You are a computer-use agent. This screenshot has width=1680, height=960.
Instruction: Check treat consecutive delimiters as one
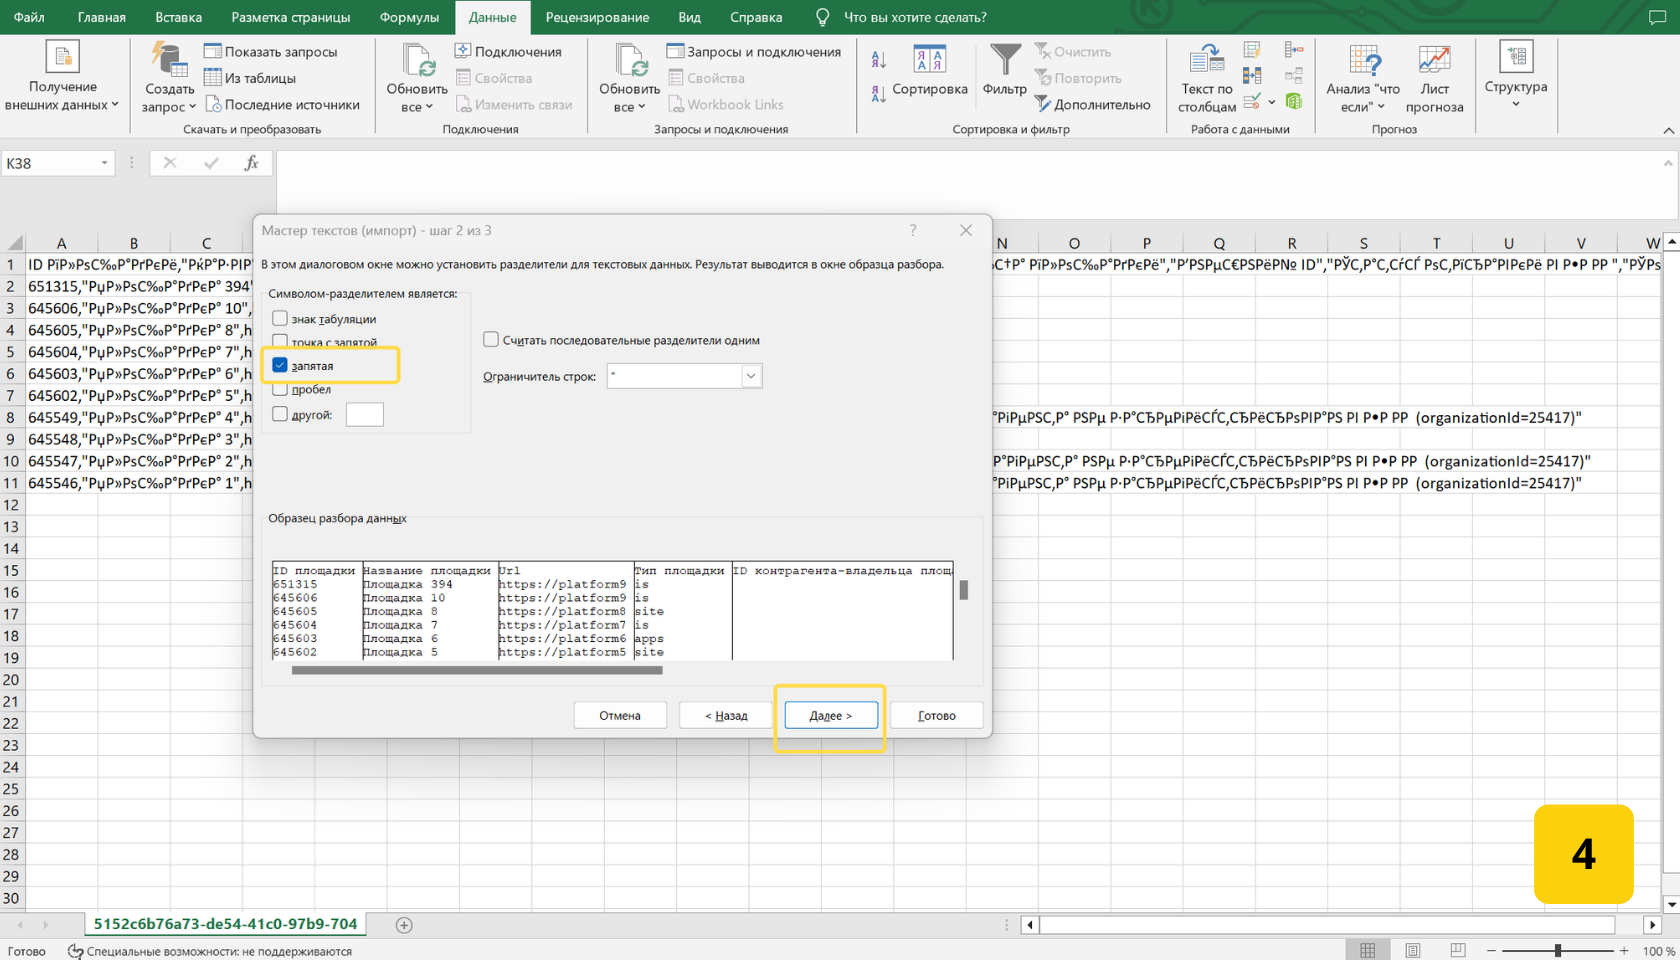click(x=491, y=340)
